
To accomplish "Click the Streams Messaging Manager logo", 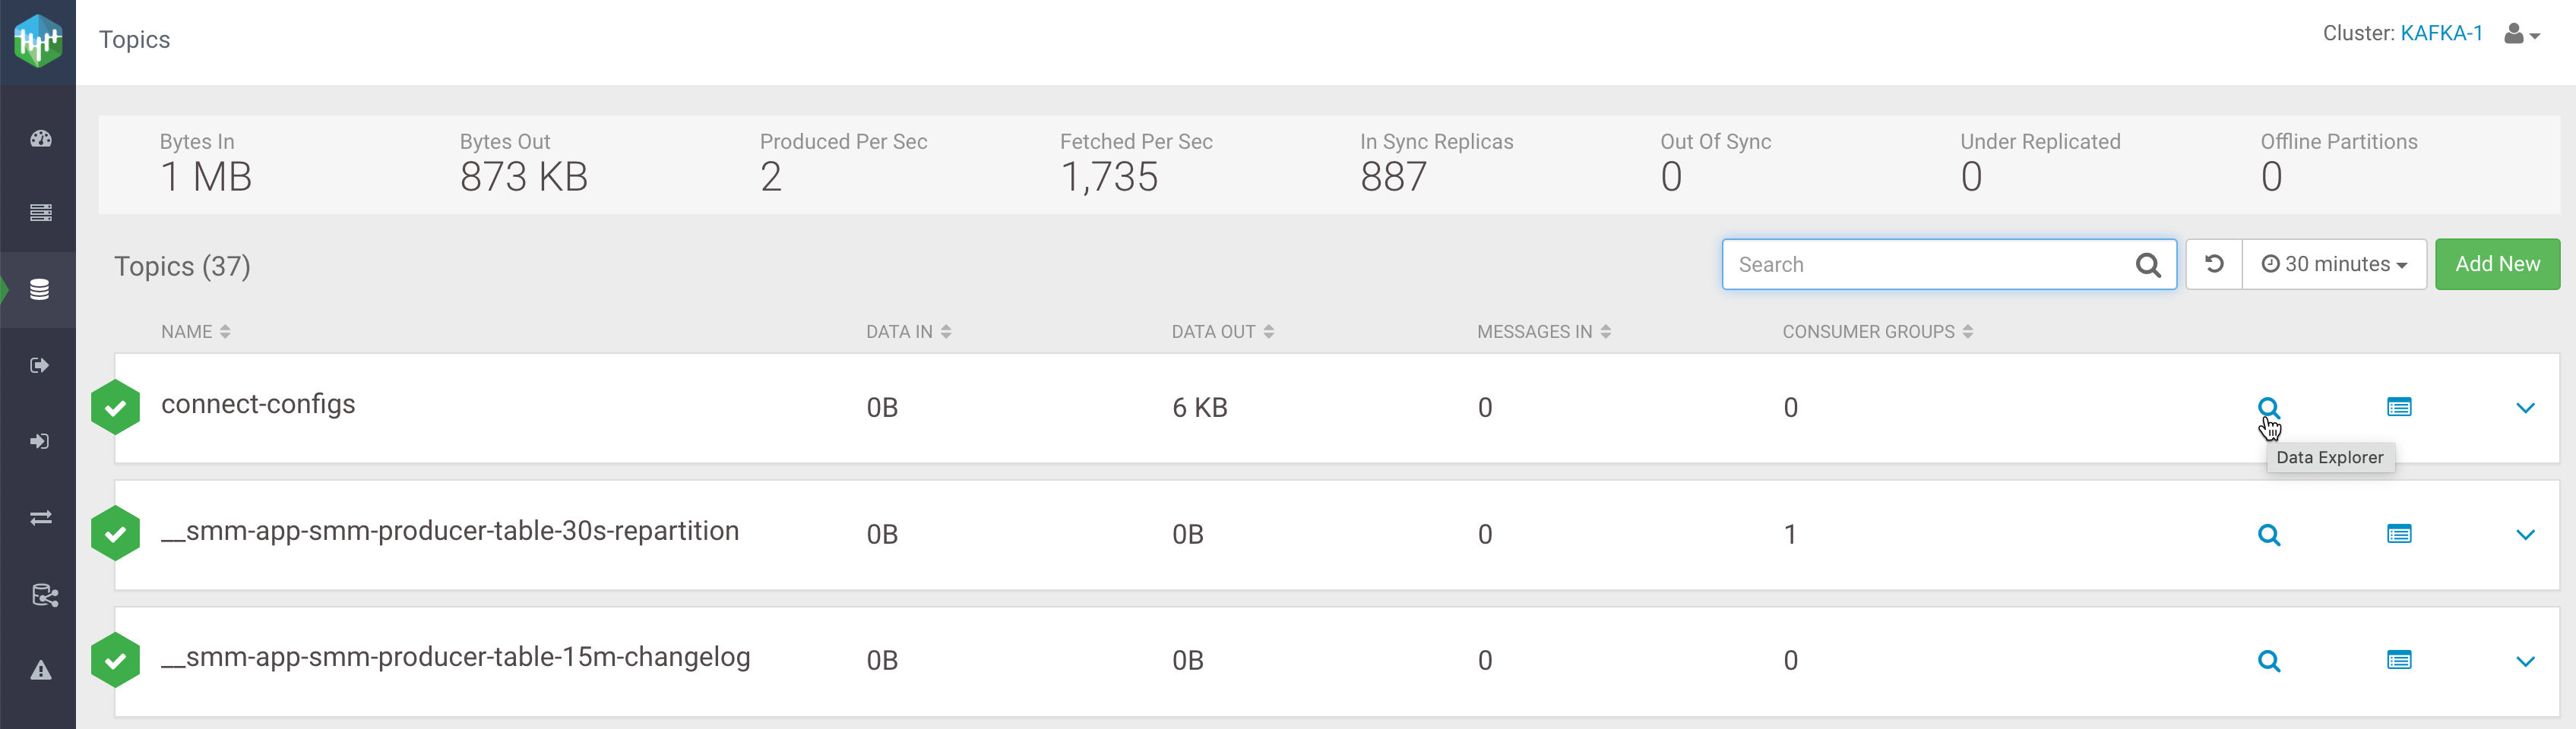I will point(38,41).
